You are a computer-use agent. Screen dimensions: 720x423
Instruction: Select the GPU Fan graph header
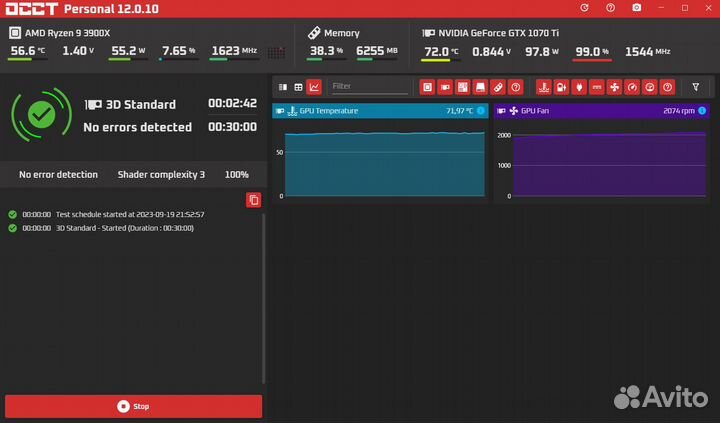pos(580,111)
